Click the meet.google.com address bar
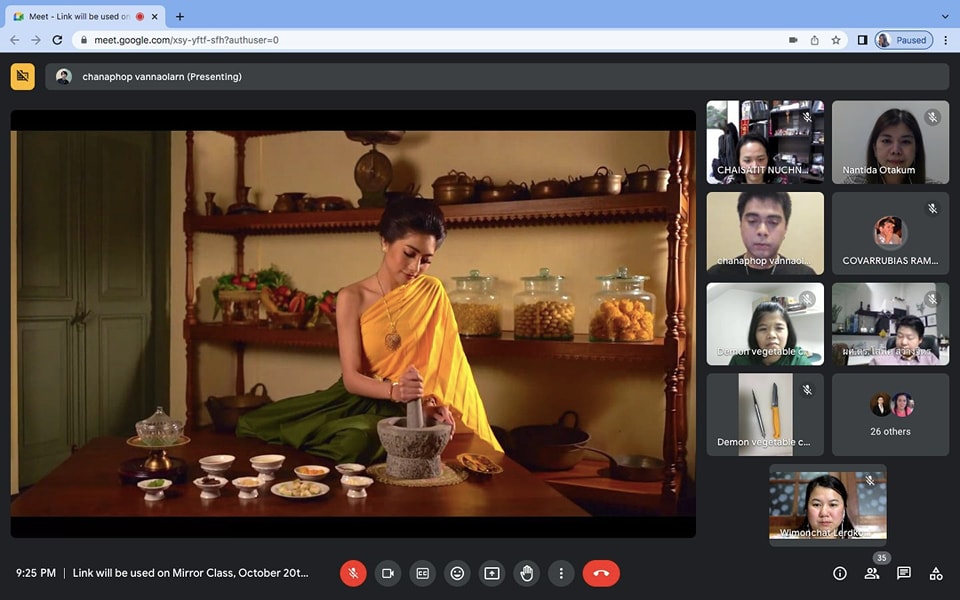Screen dimensions: 960x600 [x=400, y=40]
